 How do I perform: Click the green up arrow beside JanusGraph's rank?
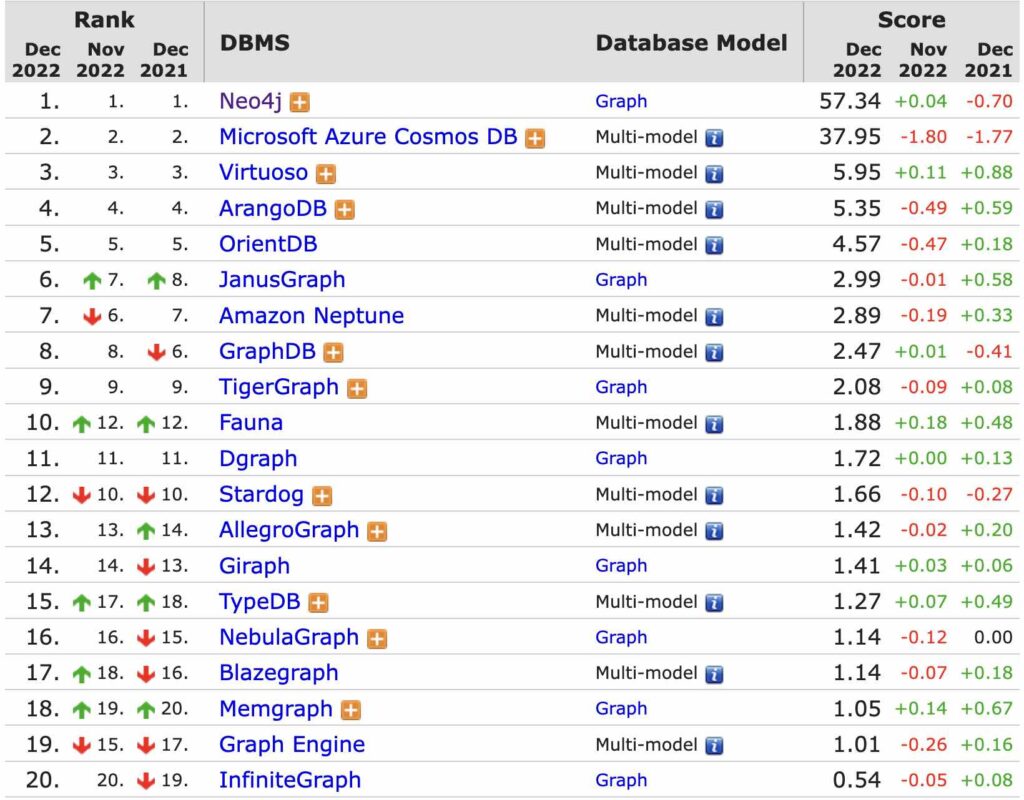pyautogui.click(x=87, y=280)
